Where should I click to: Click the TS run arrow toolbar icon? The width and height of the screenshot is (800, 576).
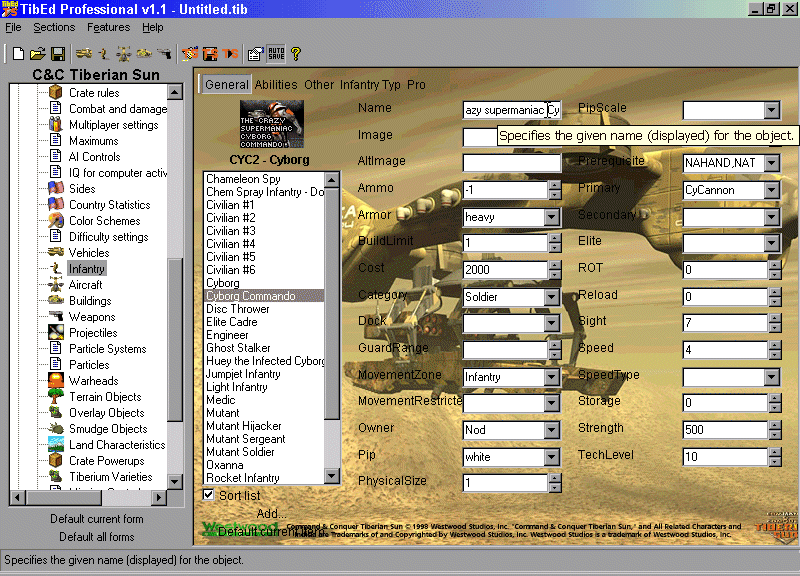pos(230,54)
